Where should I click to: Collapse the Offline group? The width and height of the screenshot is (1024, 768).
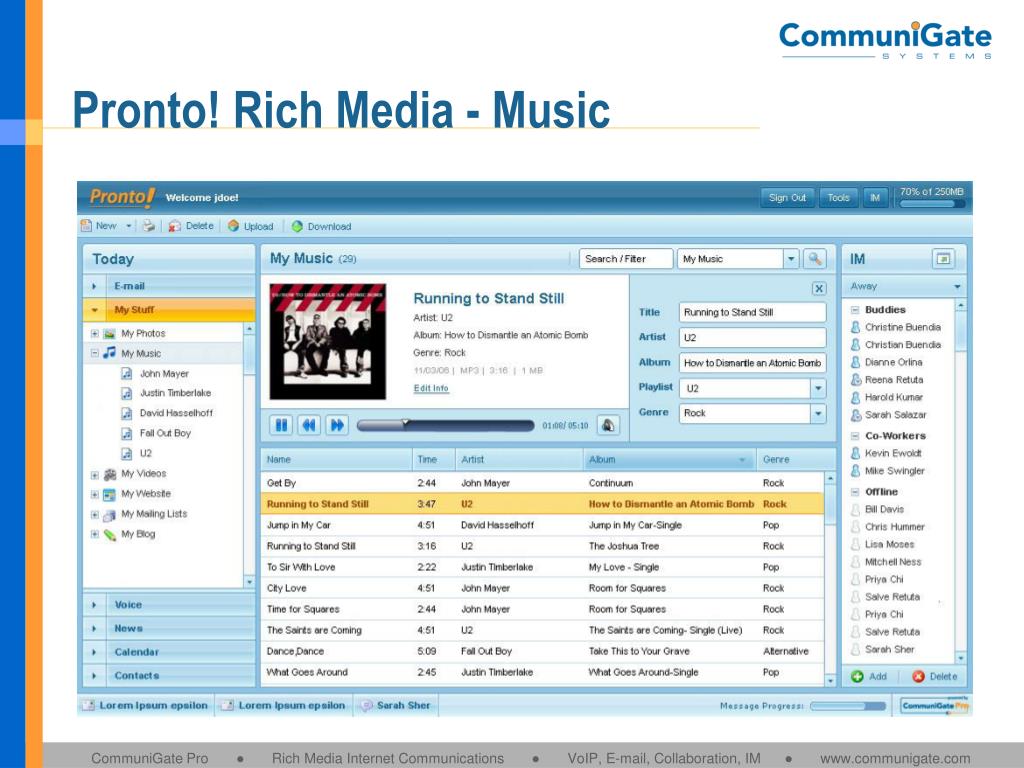point(855,492)
